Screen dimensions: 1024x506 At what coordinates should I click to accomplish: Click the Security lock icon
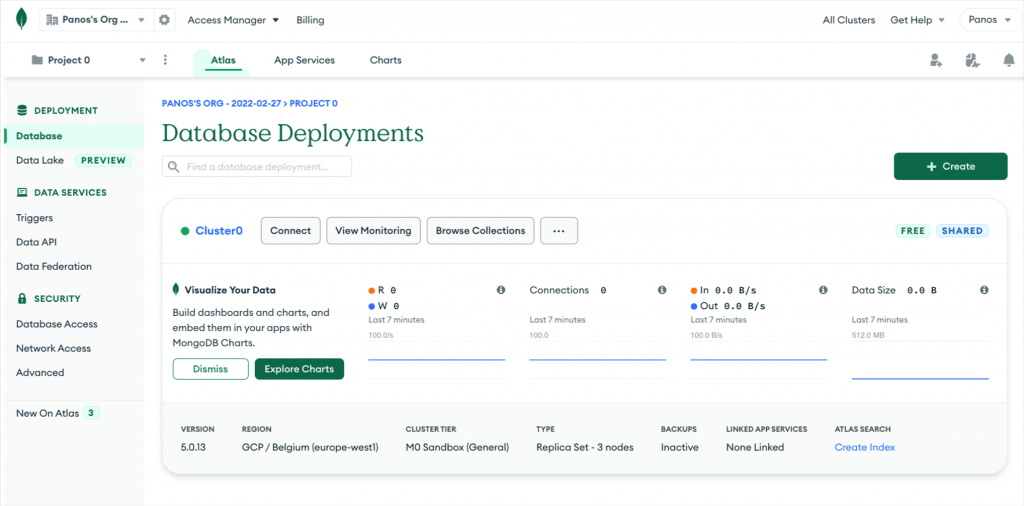coord(23,298)
